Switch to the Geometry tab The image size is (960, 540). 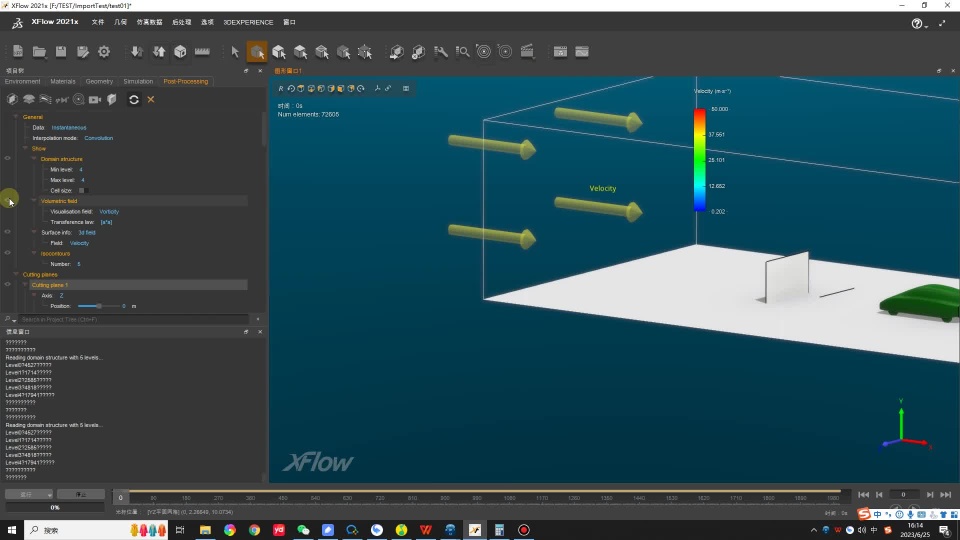click(x=99, y=81)
